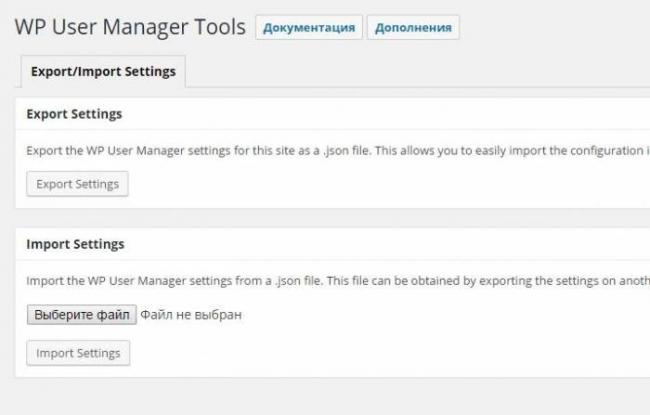Screen dimensions: 650x415
Task: Select the WP User Manager Tools heading
Action: [130, 27]
